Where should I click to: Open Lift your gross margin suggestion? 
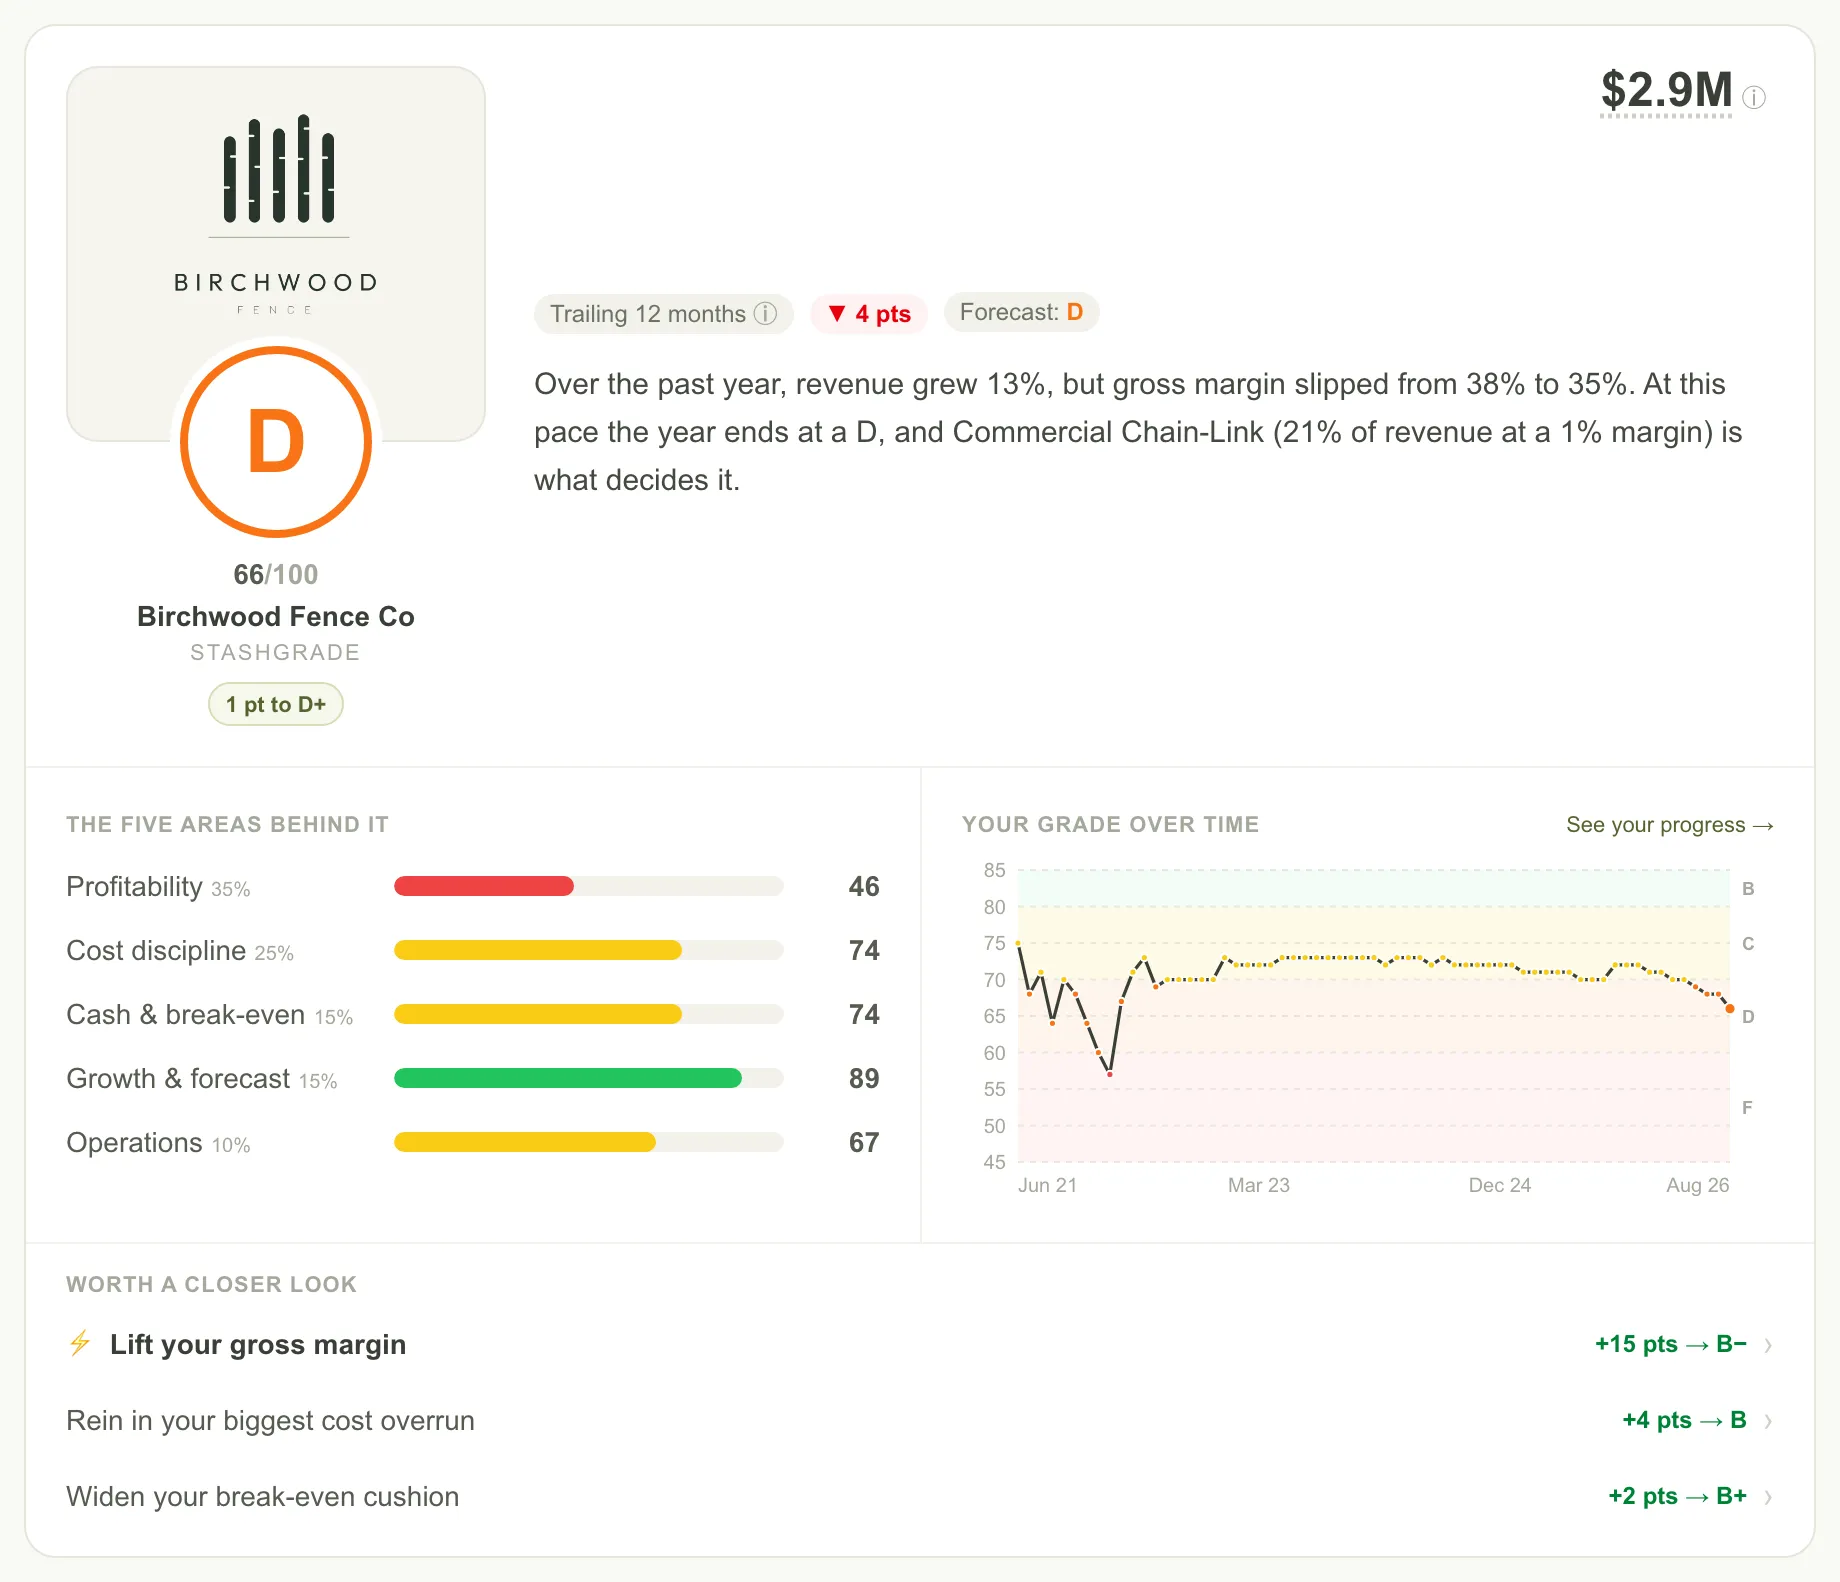pos(920,1345)
